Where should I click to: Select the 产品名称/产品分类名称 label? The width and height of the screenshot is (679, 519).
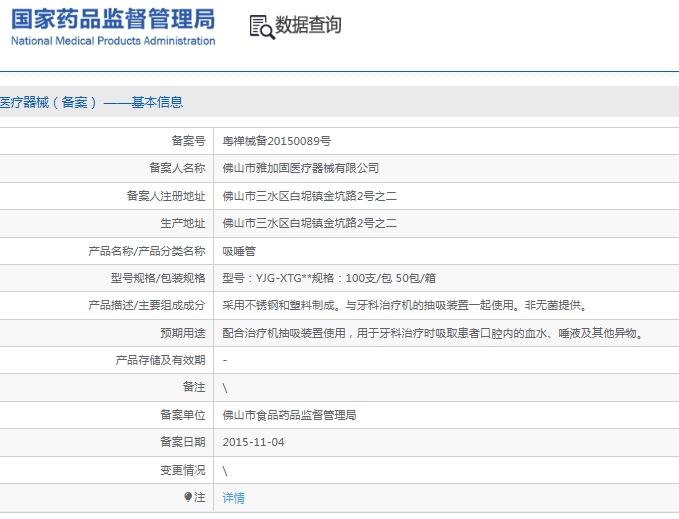coord(147,251)
